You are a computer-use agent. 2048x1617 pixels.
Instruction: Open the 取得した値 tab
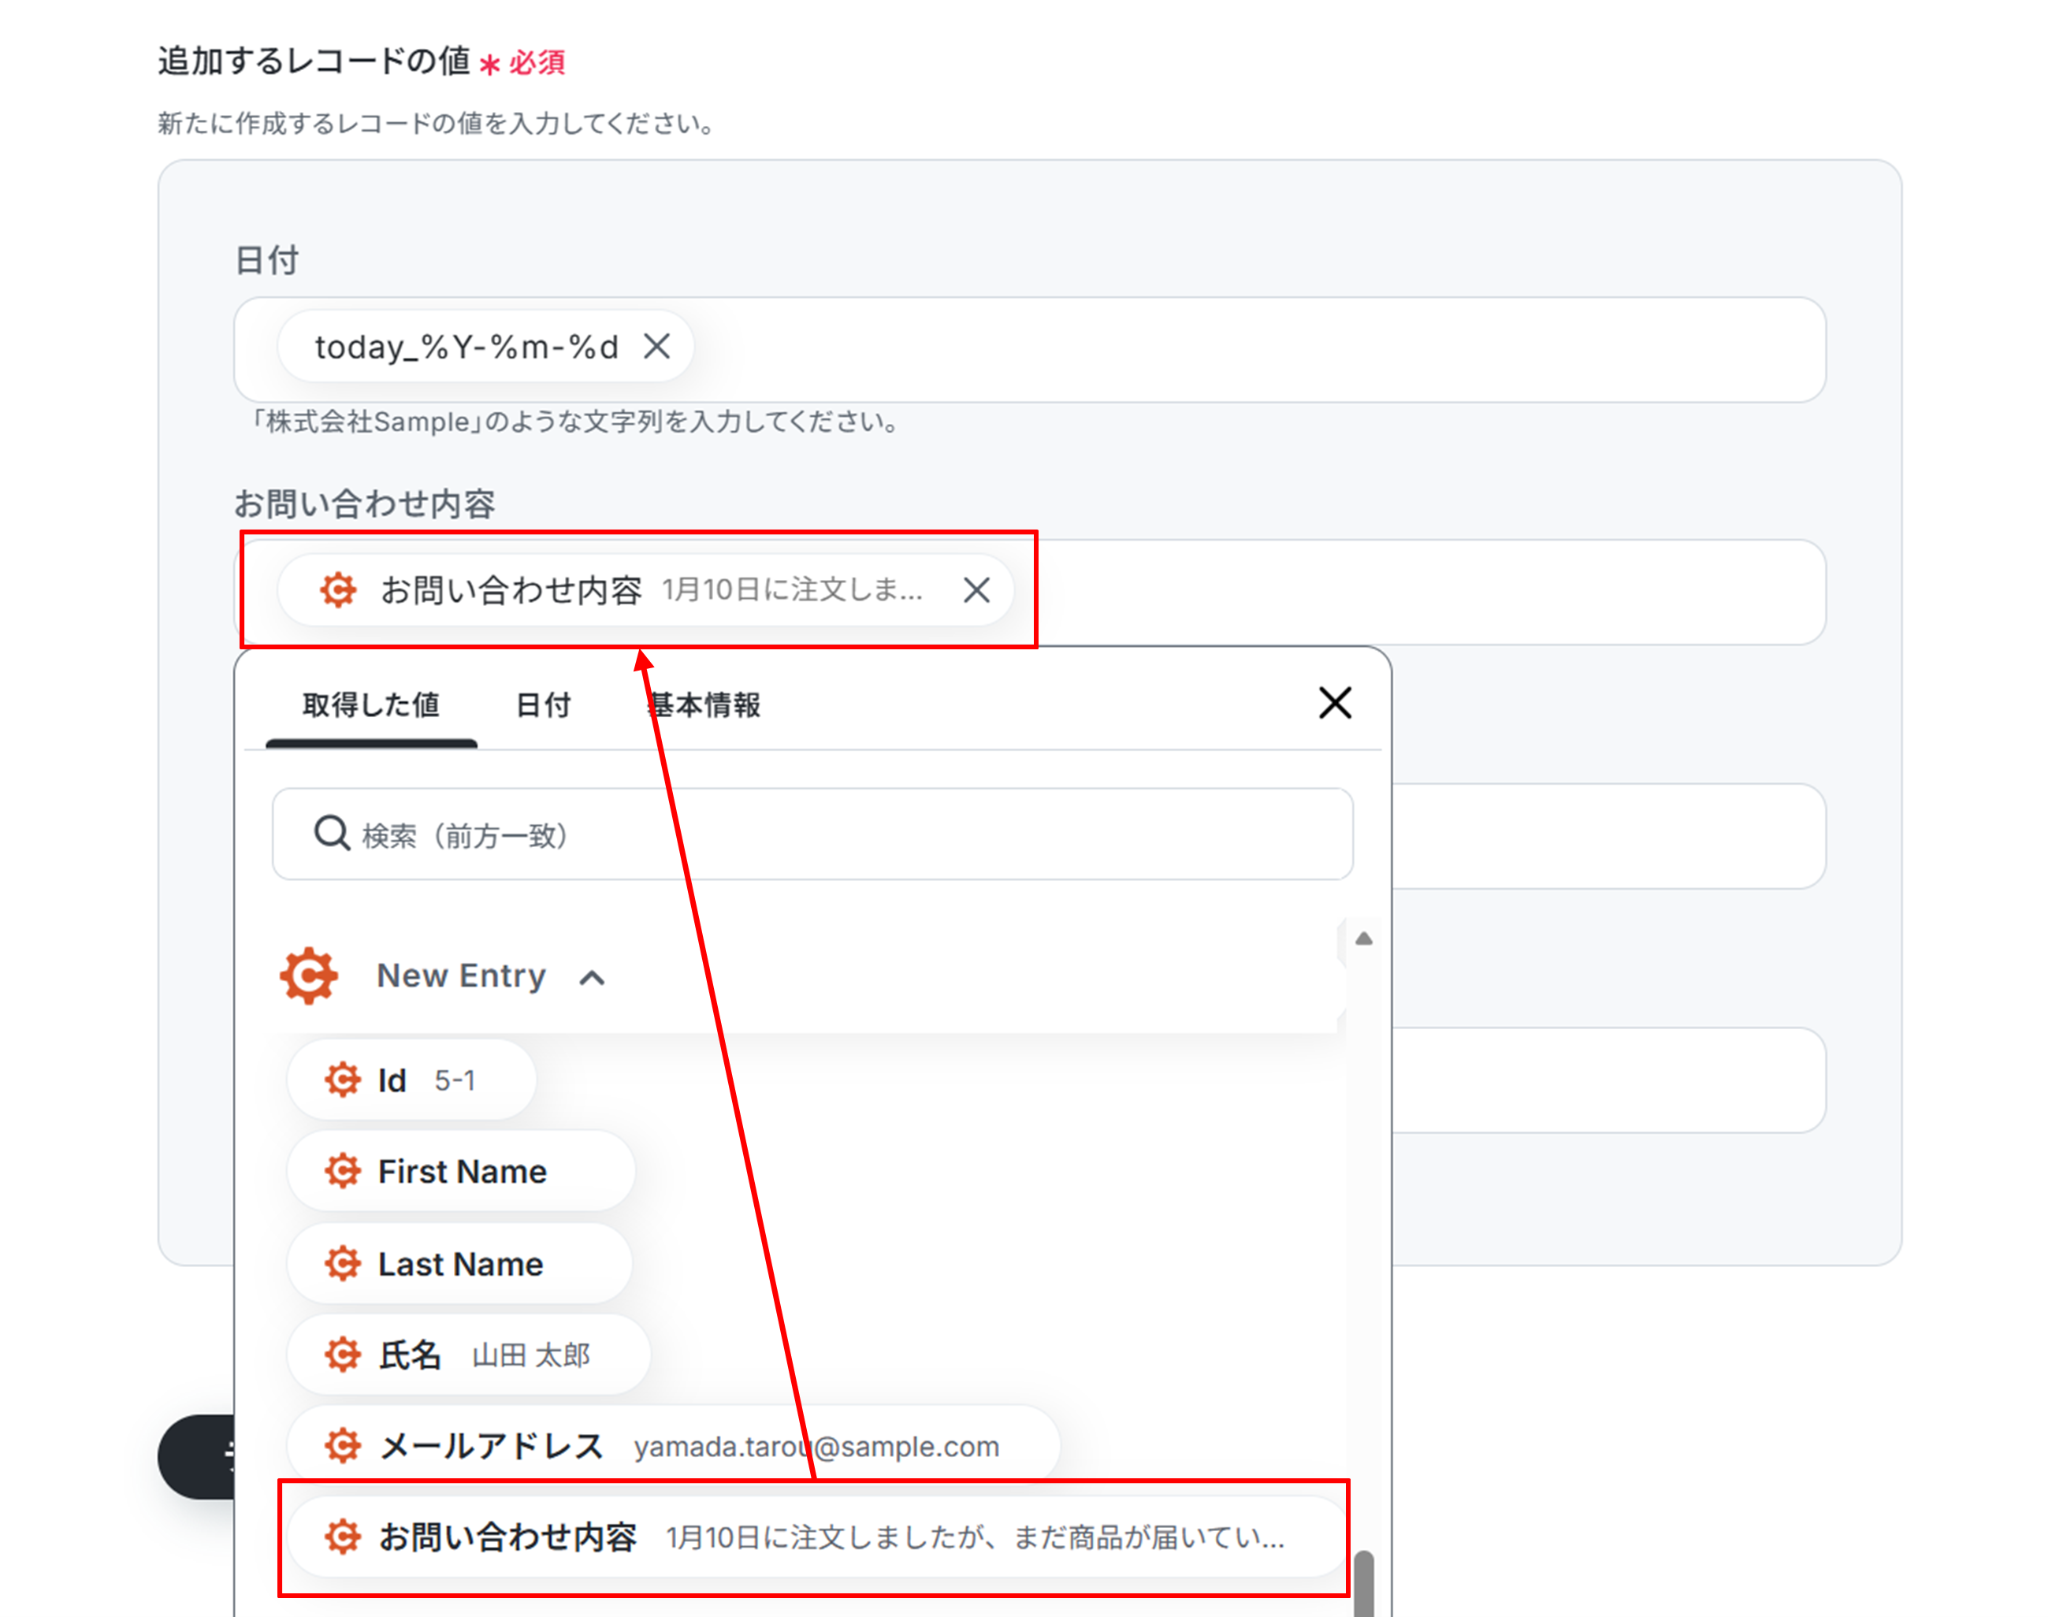pos(371,705)
